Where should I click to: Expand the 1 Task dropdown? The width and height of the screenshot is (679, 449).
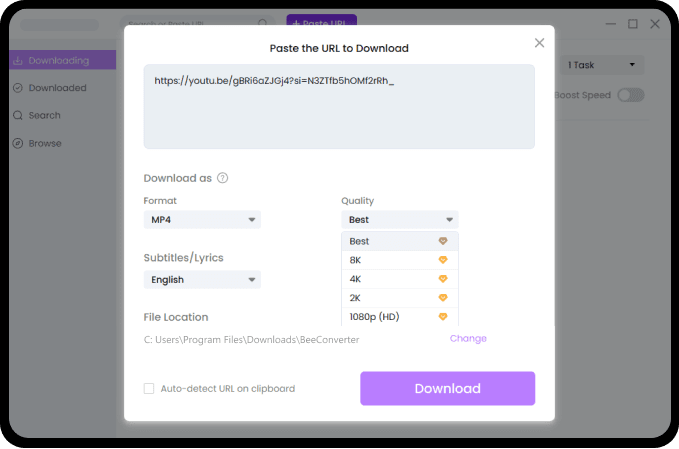point(602,65)
